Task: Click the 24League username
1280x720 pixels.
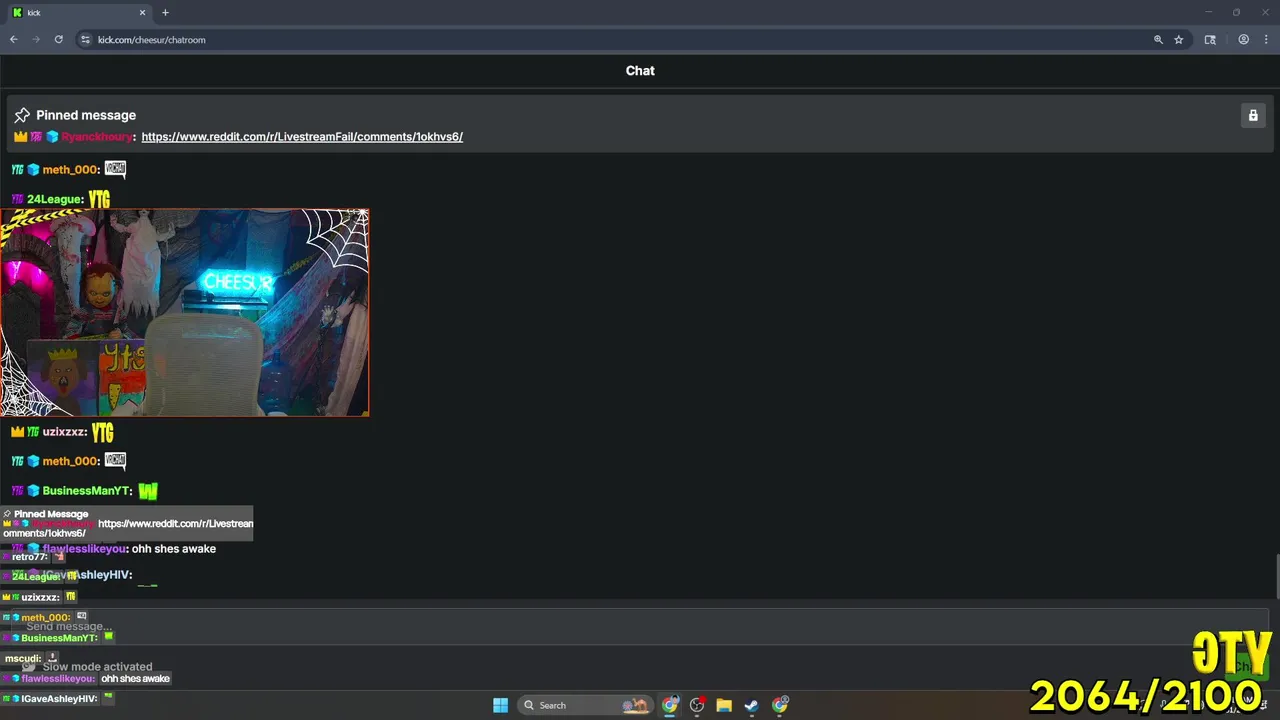Action: (x=54, y=200)
